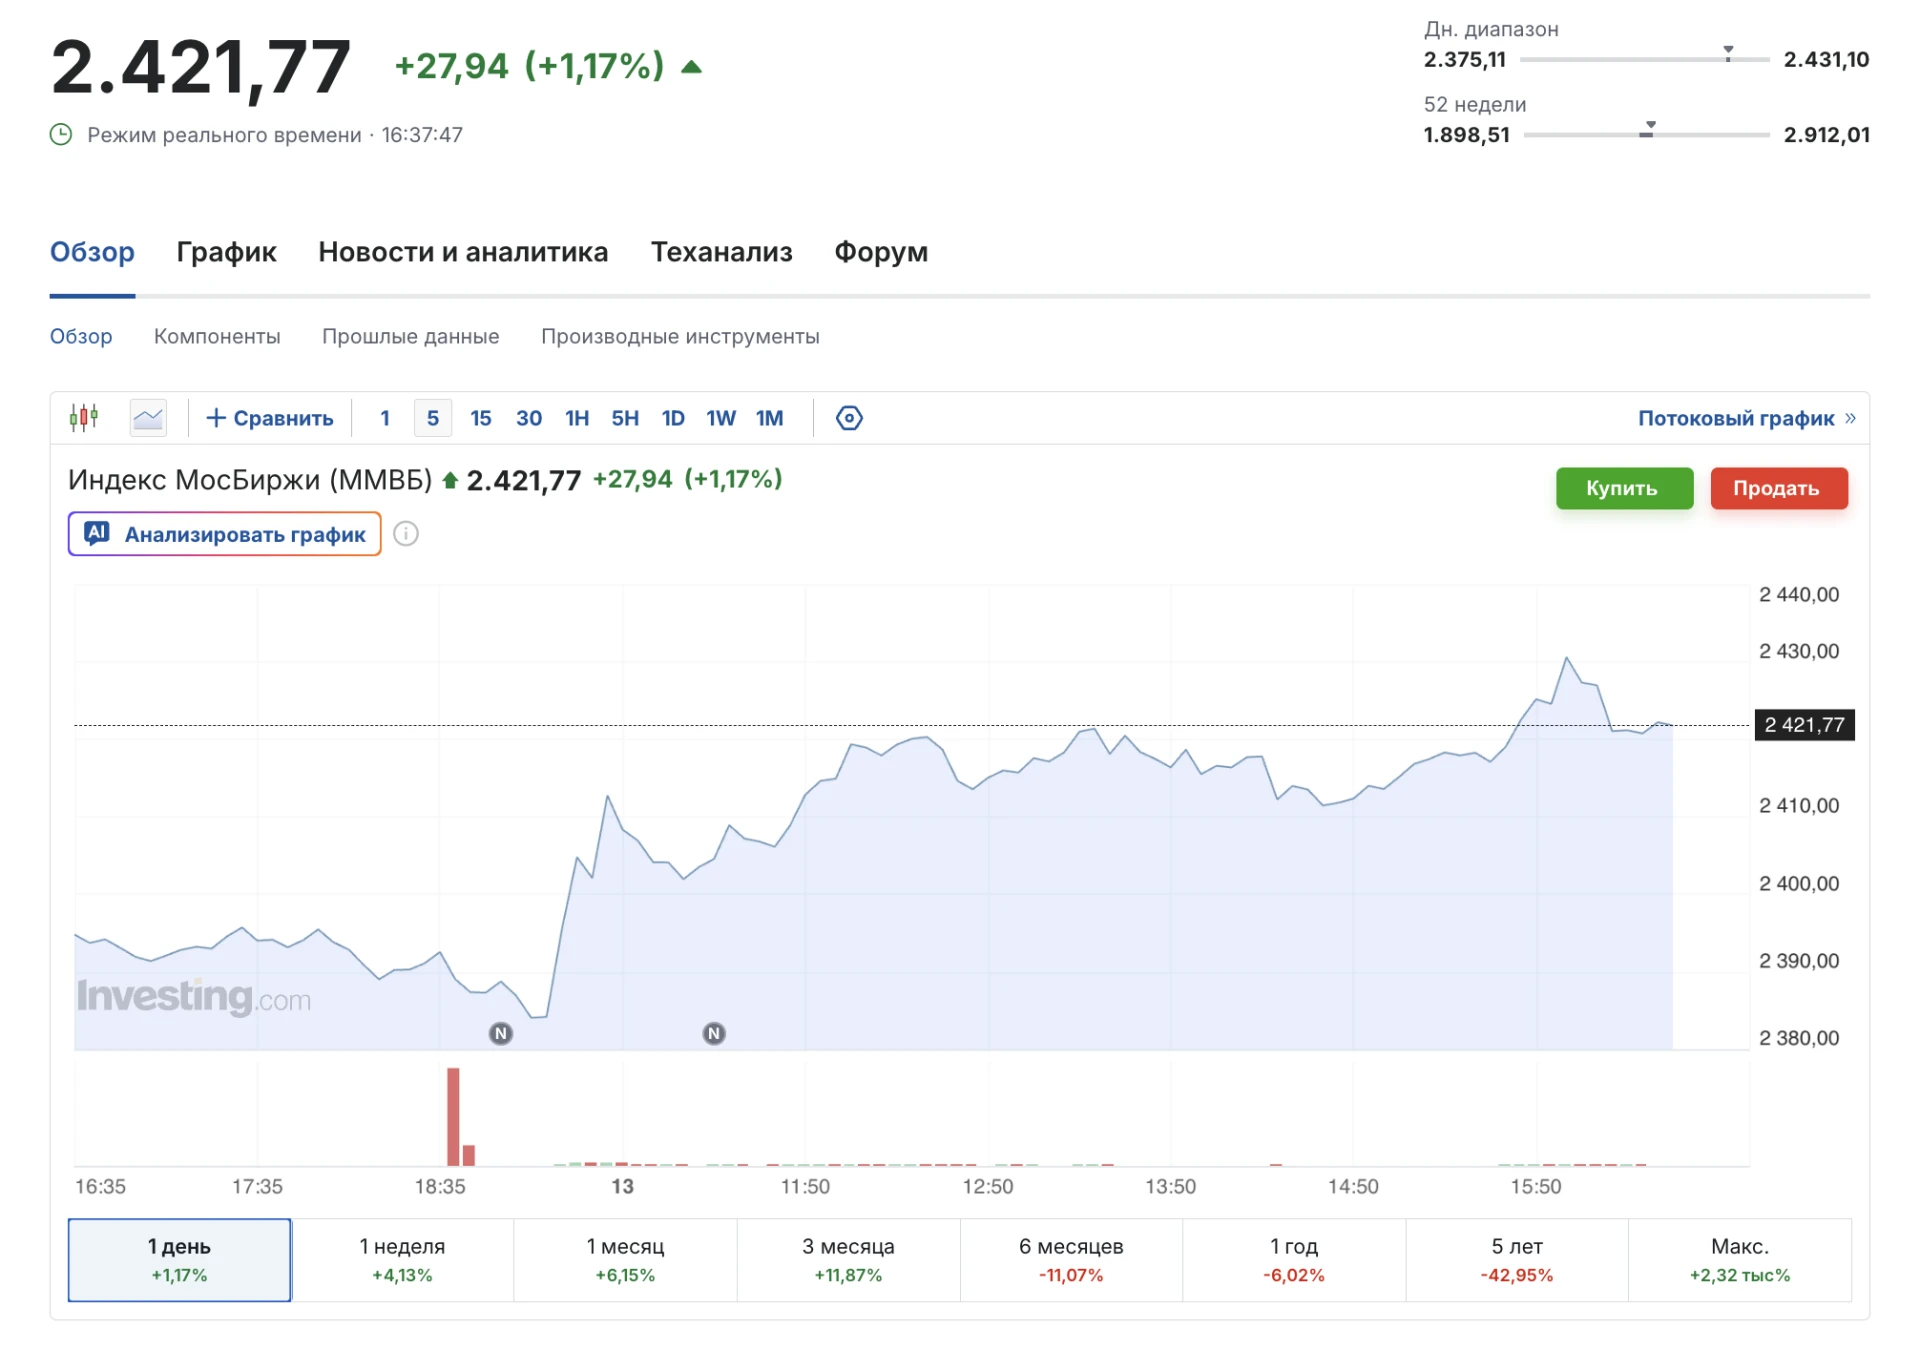
Task: Select the 1D interval
Action: pos(673,418)
